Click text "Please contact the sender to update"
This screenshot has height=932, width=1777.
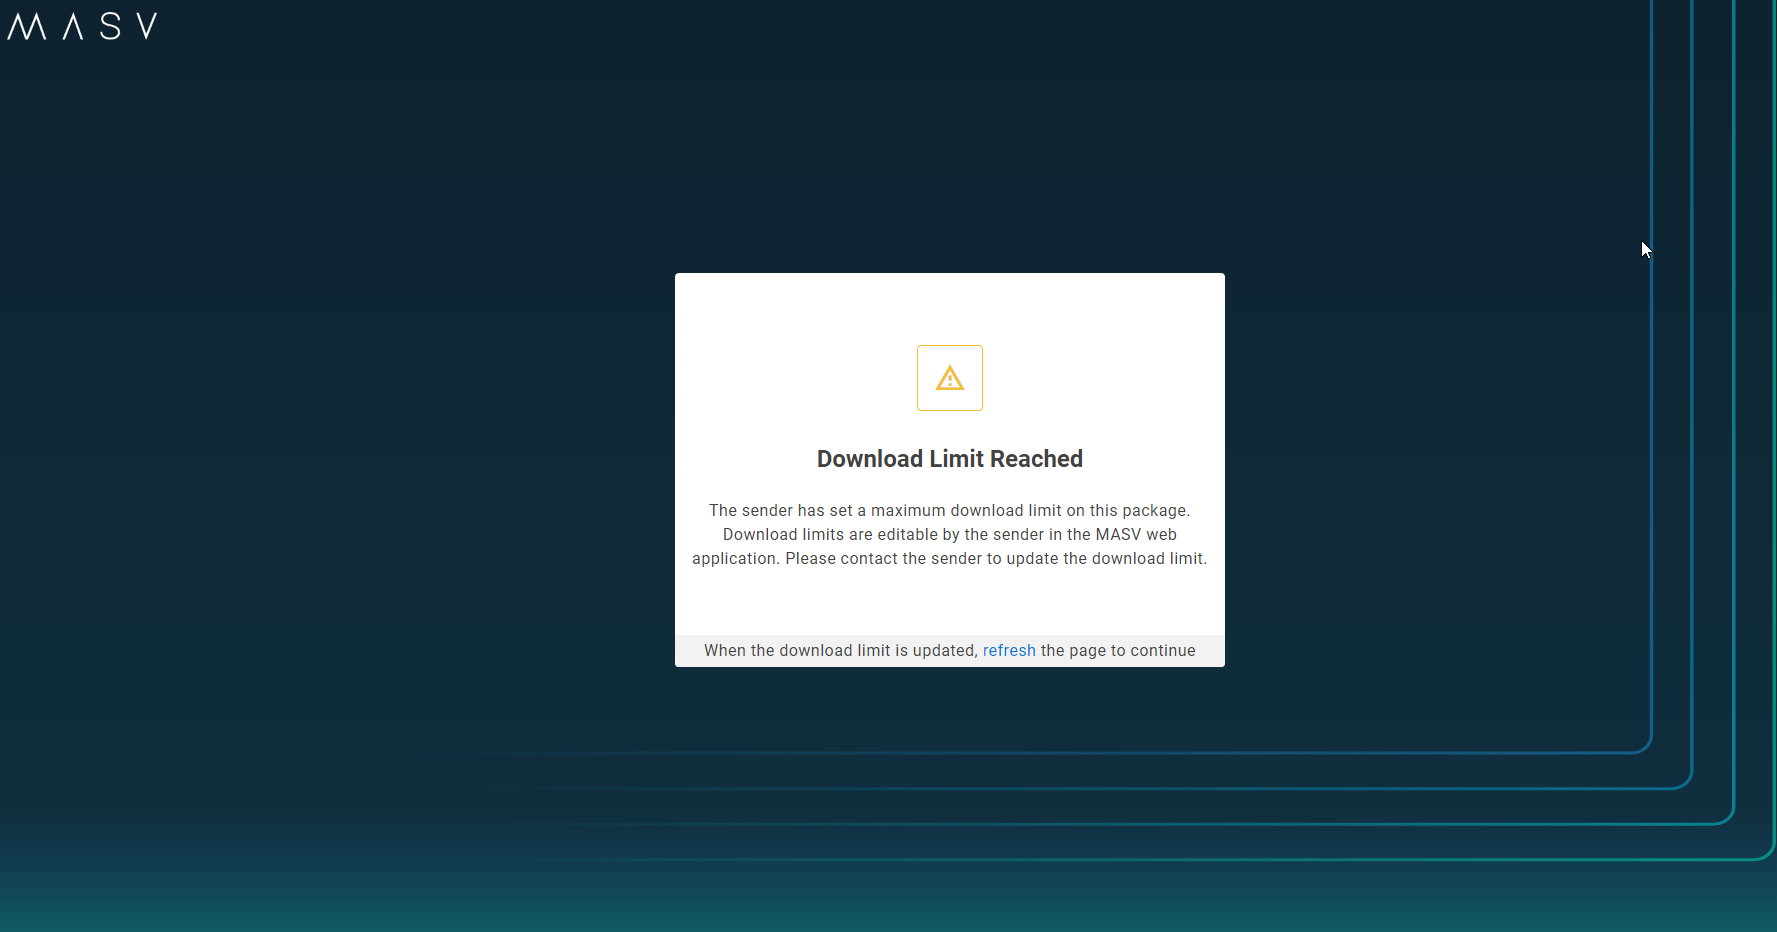coord(922,558)
